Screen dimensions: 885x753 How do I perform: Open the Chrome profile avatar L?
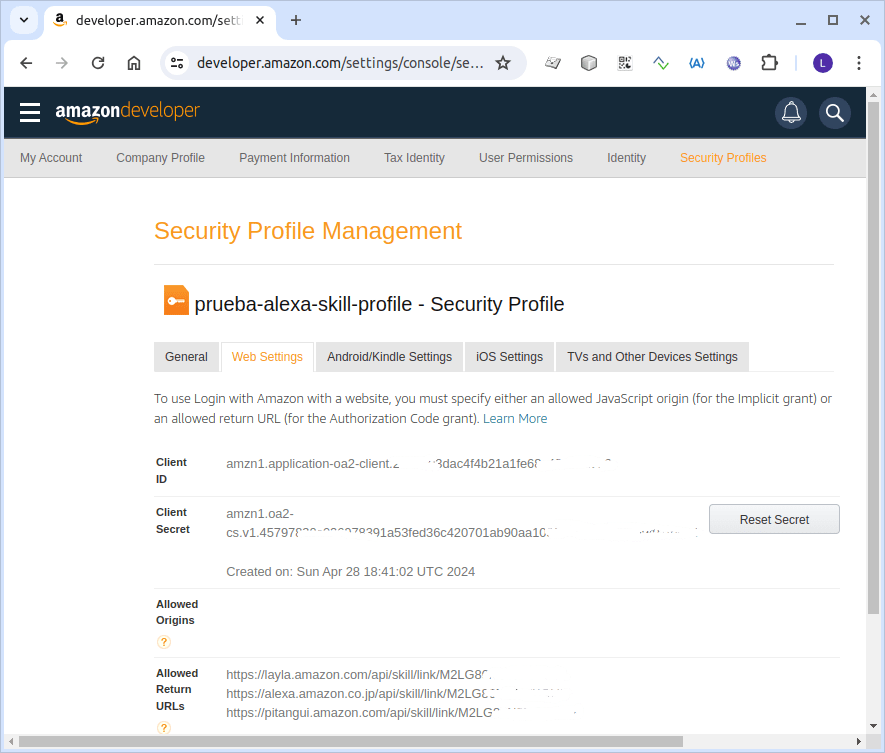pyautogui.click(x=822, y=63)
